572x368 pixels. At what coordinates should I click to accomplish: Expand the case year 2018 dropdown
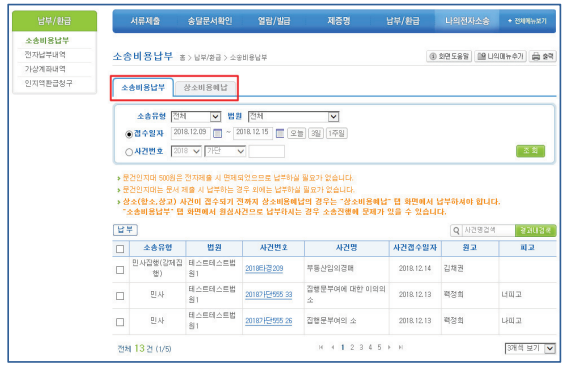click(186, 151)
